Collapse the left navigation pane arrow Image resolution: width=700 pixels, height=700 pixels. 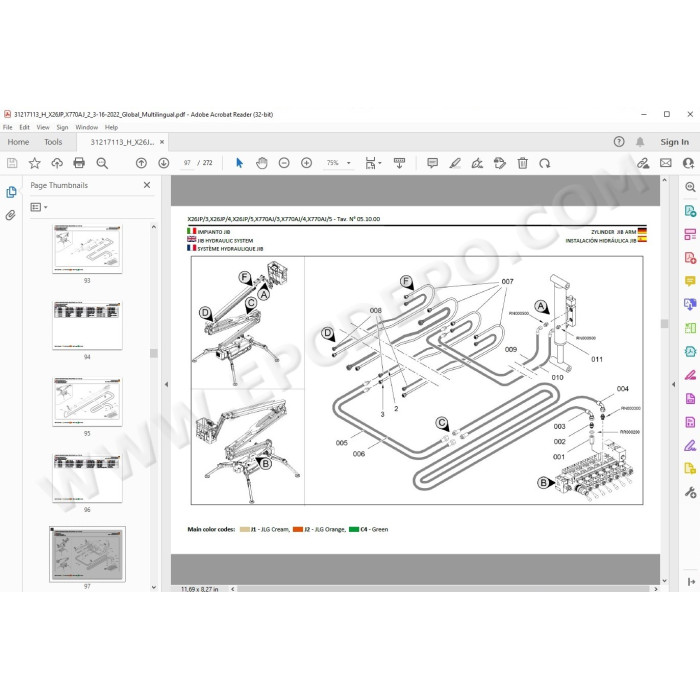(x=167, y=384)
